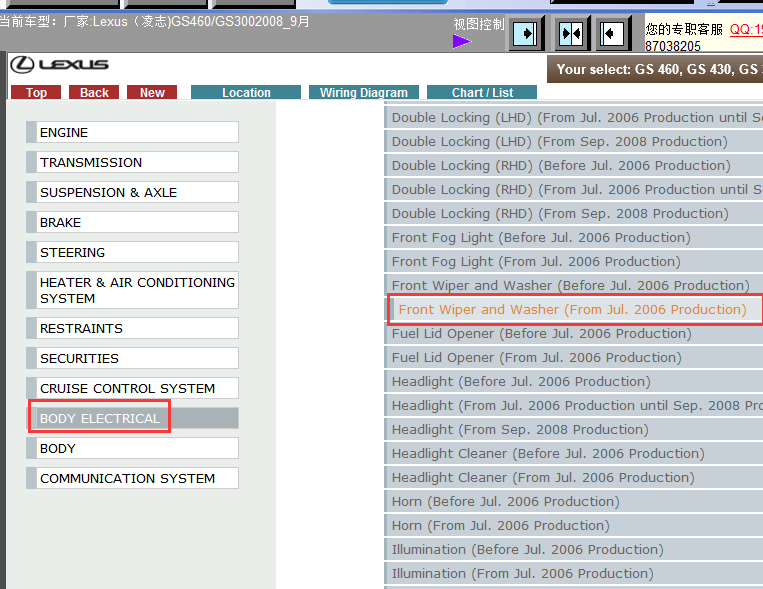The width and height of the screenshot is (763, 589).
Task: Open Double Locking (RHD) From Sep. 2008 Production
Action: click(574, 214)
